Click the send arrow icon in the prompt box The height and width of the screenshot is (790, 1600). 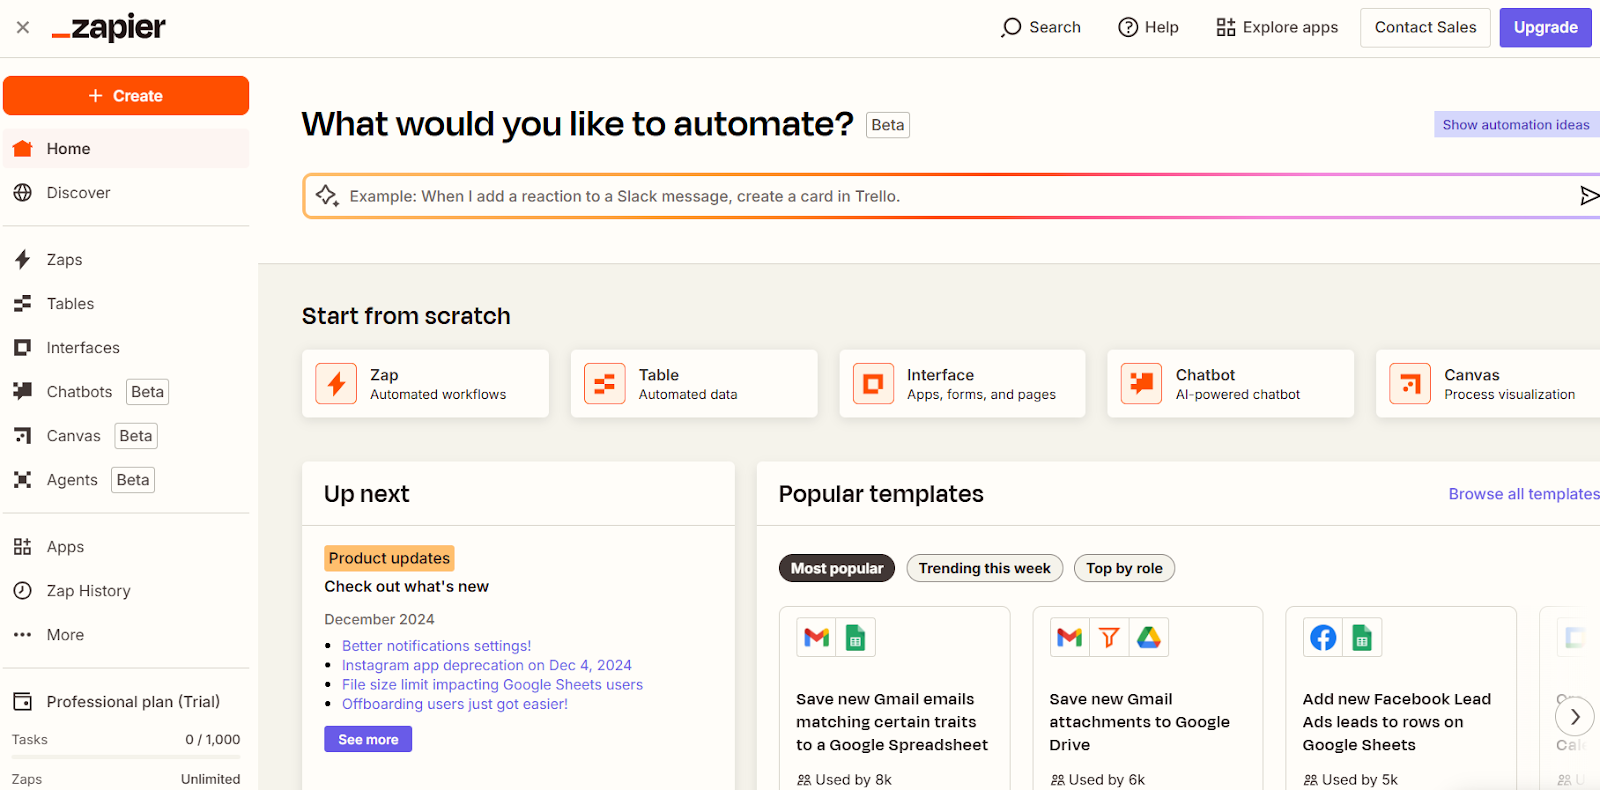pyautogui.click(x=1588, y=196)
